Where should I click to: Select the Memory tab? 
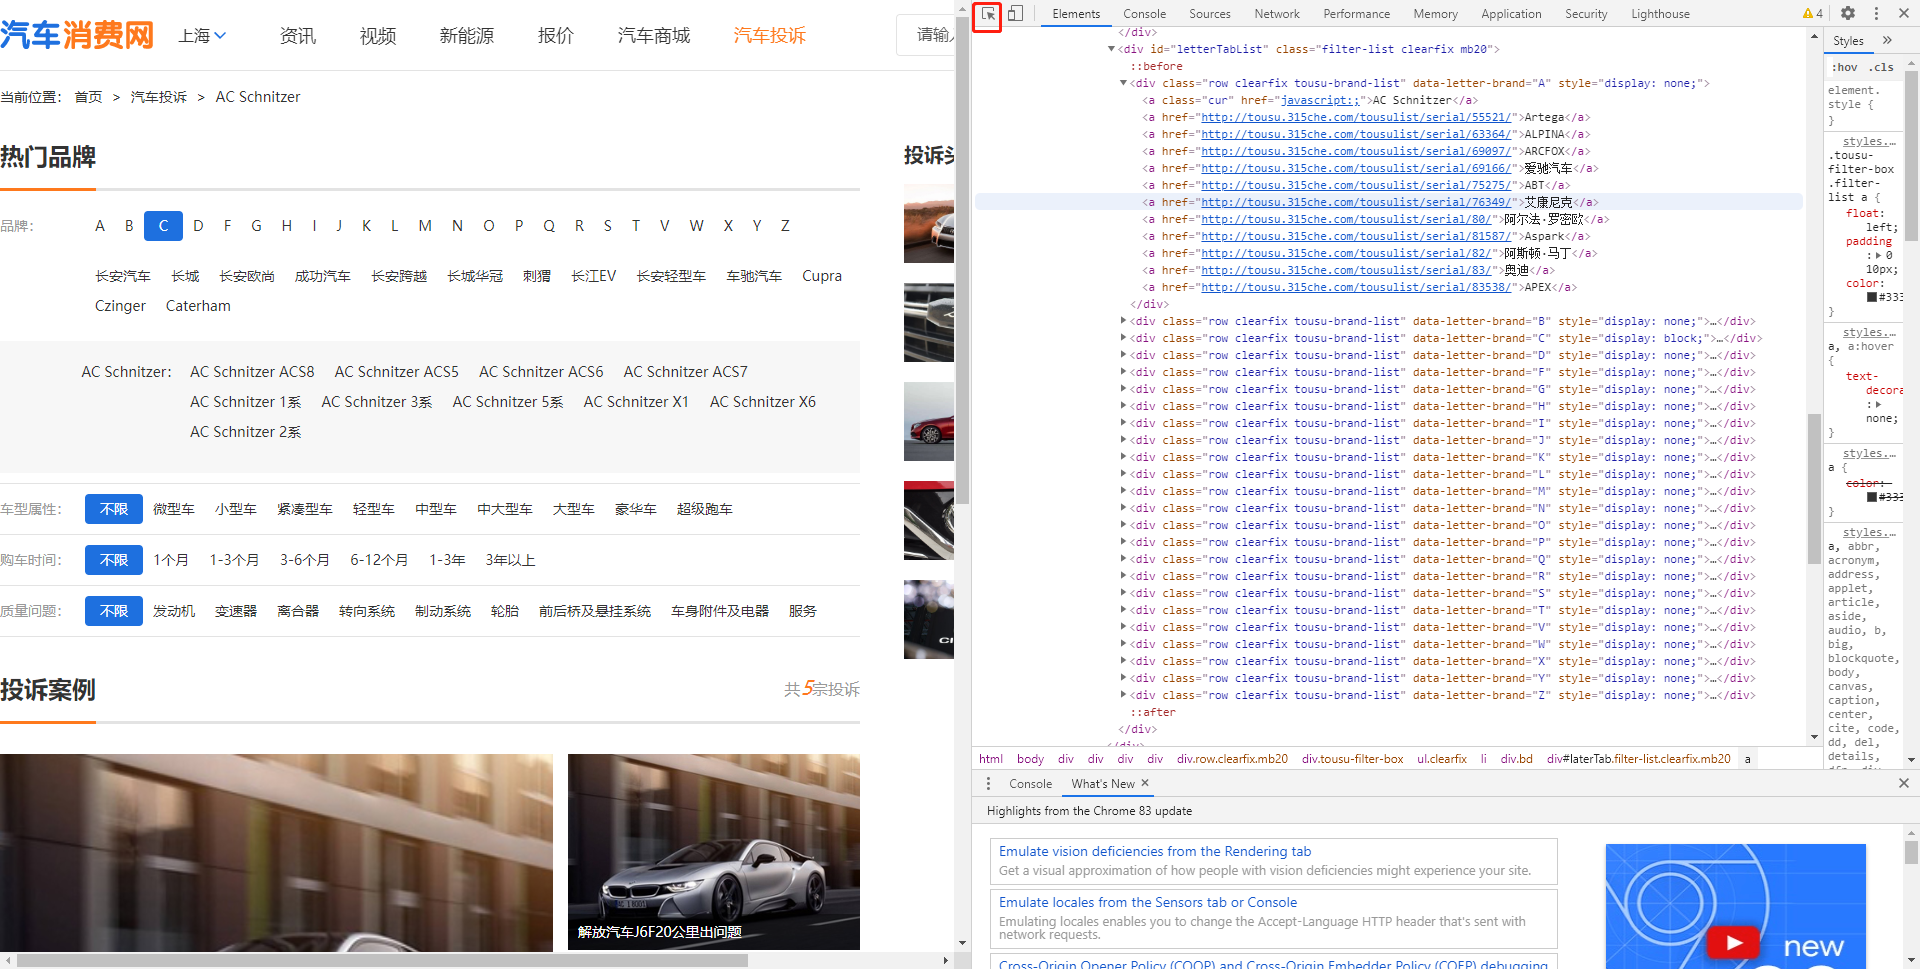tap(1435, 14)
